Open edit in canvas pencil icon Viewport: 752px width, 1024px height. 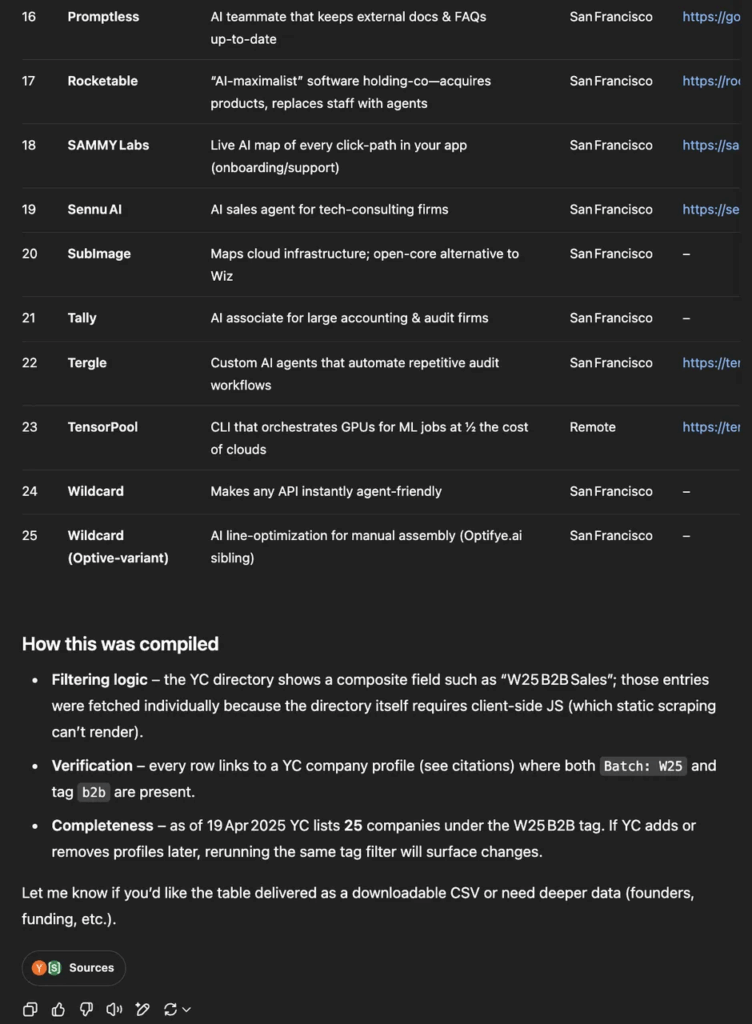tap(142, 1009)
